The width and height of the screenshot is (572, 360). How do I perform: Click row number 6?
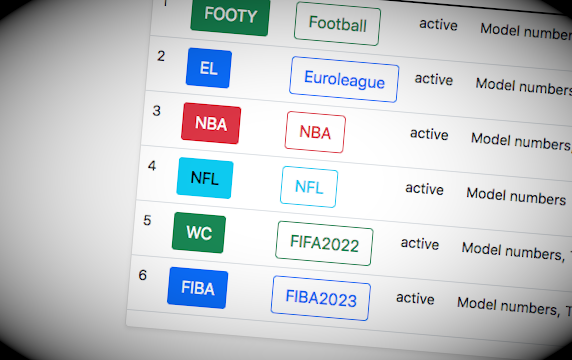pos(142,275)
